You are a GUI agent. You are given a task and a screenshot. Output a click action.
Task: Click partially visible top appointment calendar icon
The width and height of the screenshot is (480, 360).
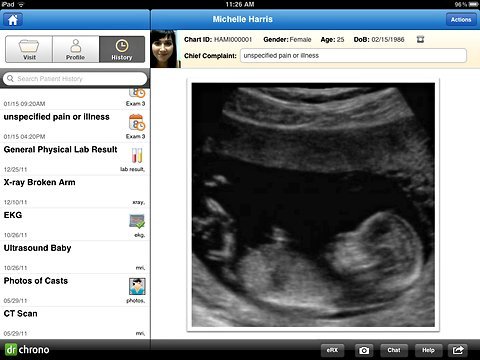tap(137, 93)
